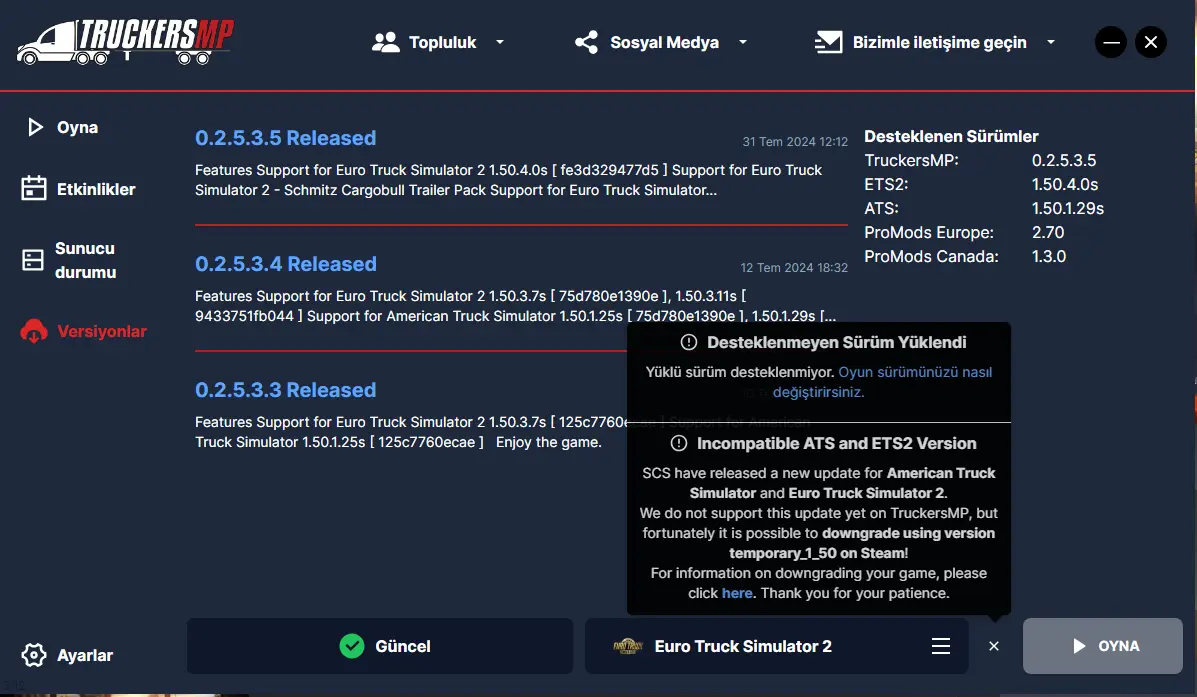Select the Versiyonlar sidebar tab
Image resolution: width=1197 pixels, height=697 pixels.
click(84, 331)
